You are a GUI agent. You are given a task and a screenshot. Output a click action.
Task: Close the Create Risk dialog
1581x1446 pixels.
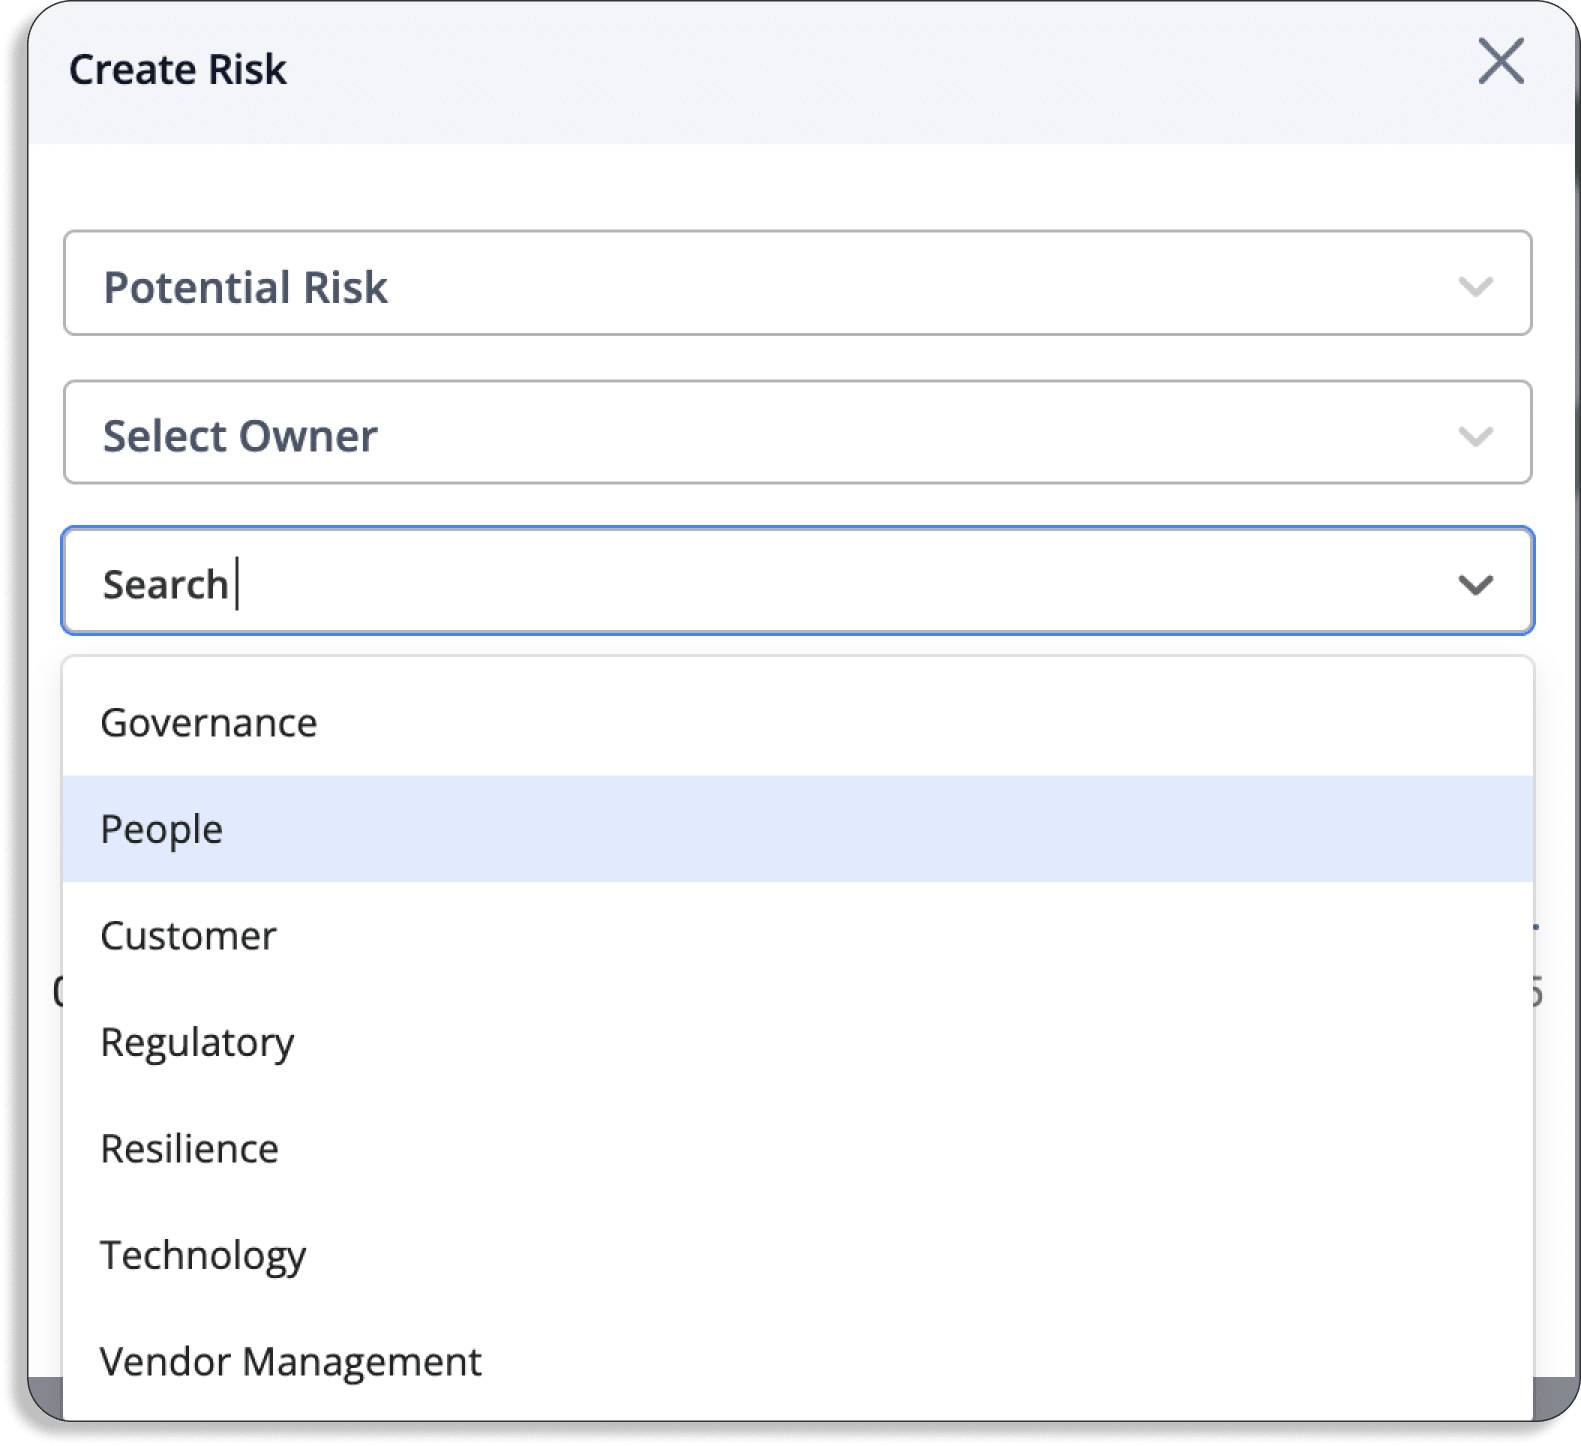pyautogui.click(x=1501, y=61)
